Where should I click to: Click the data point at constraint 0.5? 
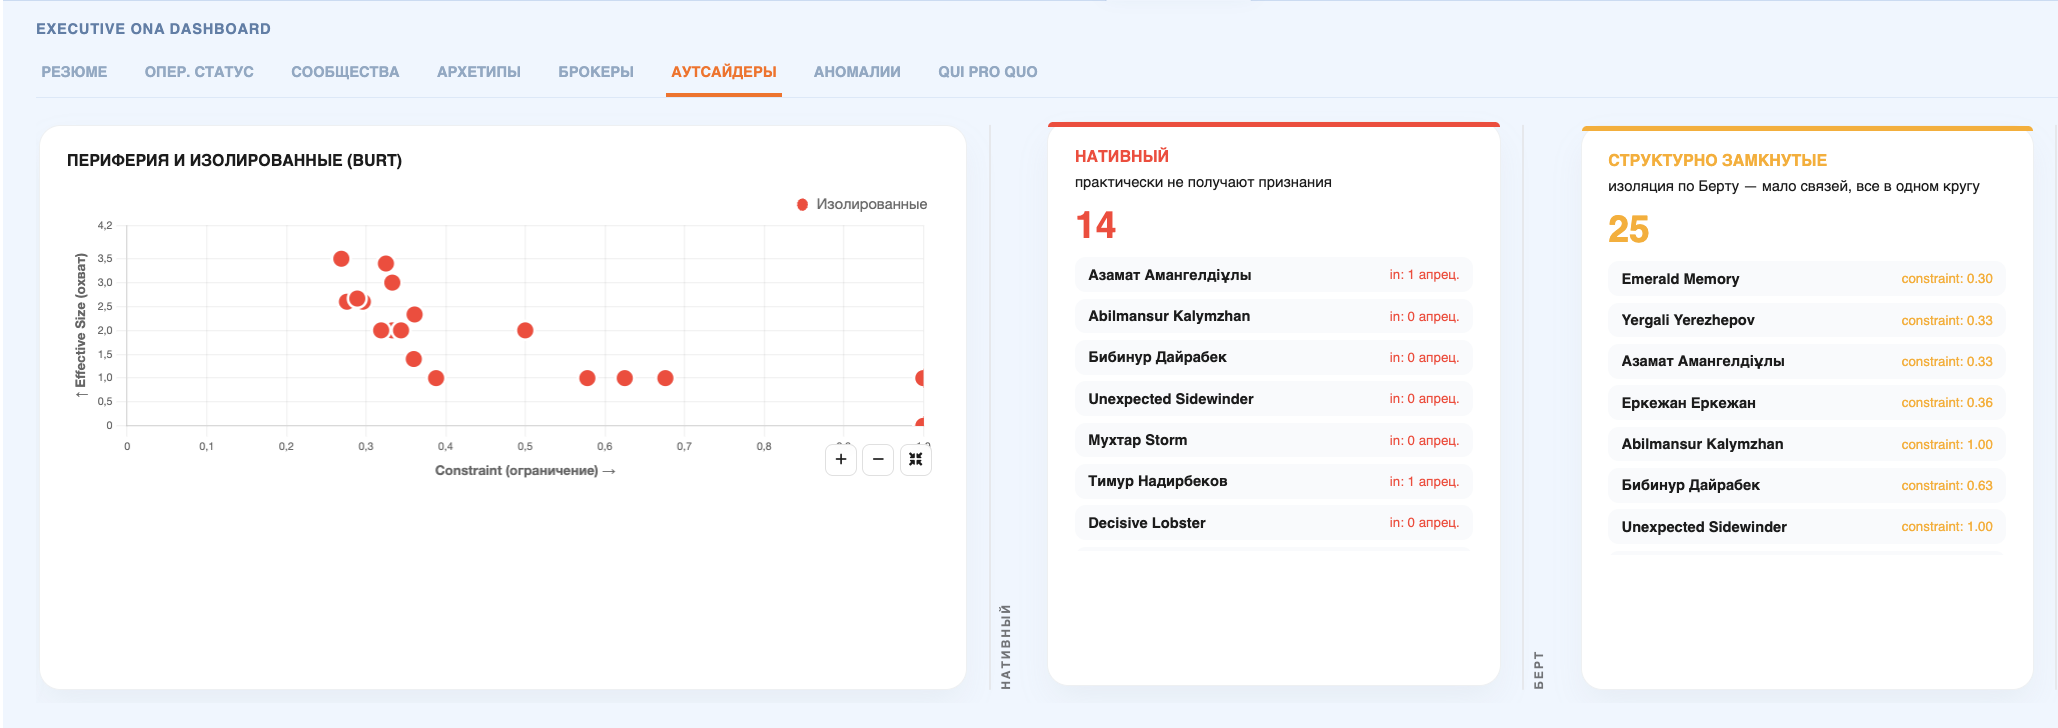coord(525,330)
